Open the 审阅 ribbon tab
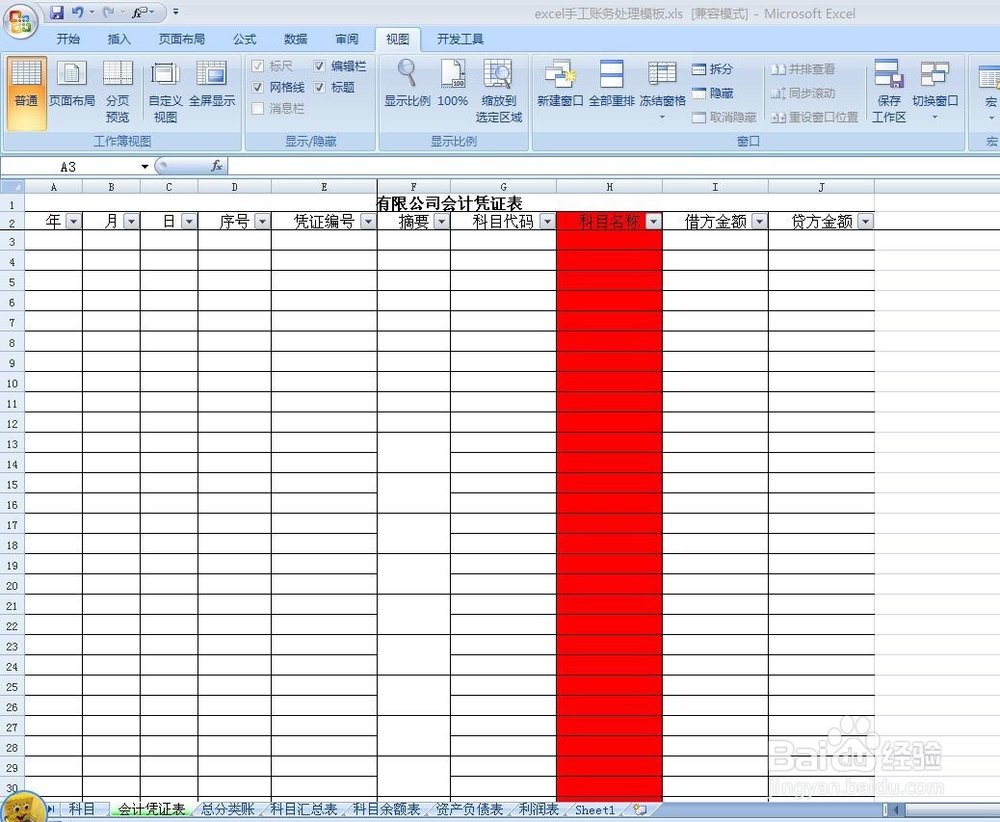The width and height of the screenshot is (1000, 822). [x=347, y=39]
